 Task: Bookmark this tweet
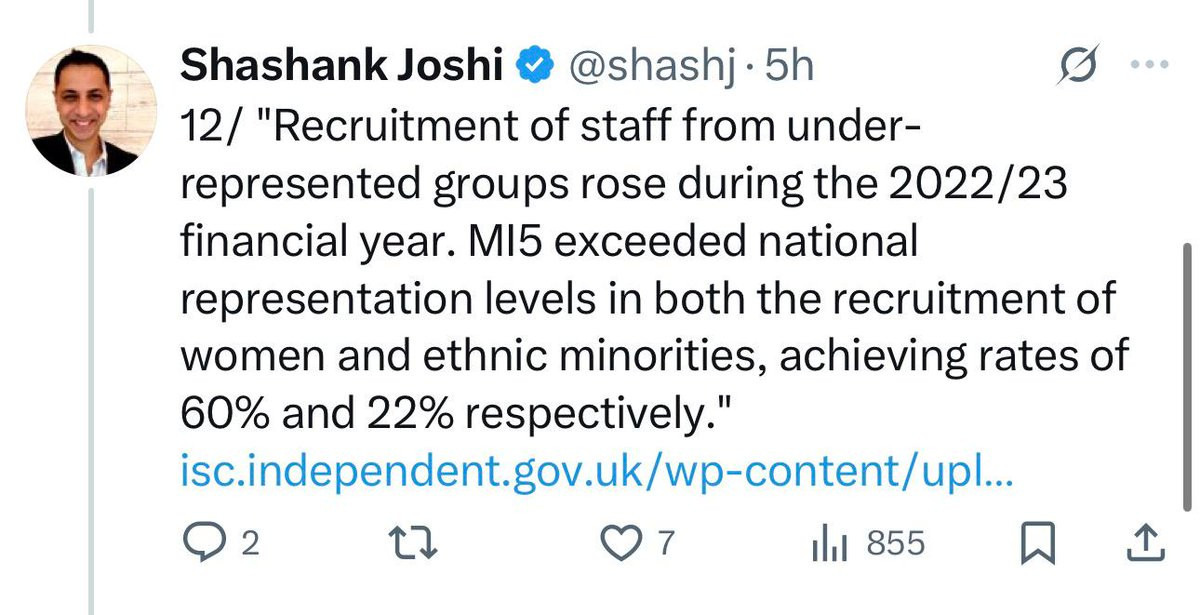pos(1038,544)
